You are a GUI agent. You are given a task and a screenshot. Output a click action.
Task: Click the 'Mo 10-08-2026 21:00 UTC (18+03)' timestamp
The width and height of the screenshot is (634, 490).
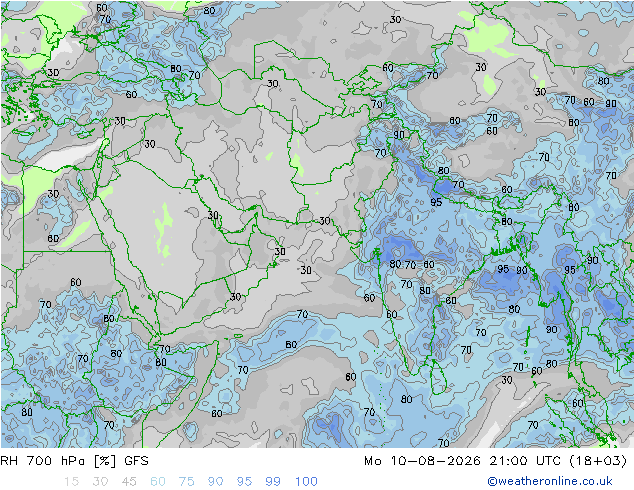pyautogui.click(x=495, y=461)
